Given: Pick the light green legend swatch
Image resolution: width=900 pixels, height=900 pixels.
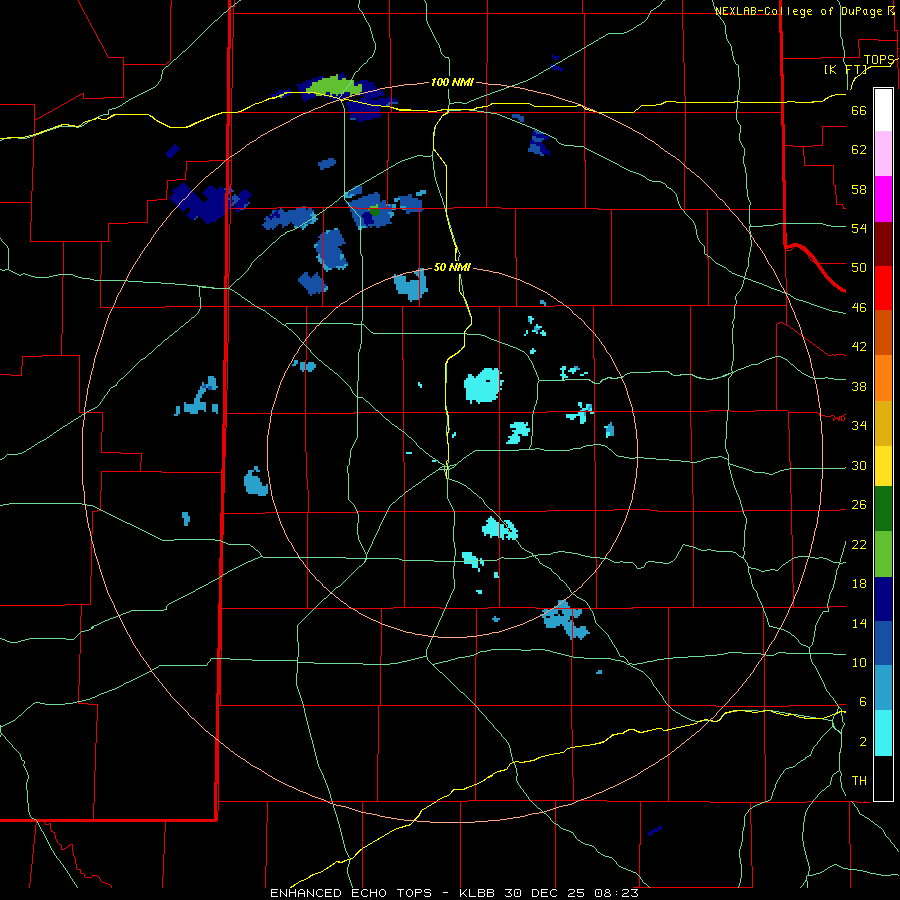Looking at the screenshot, I should click(x=883, y=554).
